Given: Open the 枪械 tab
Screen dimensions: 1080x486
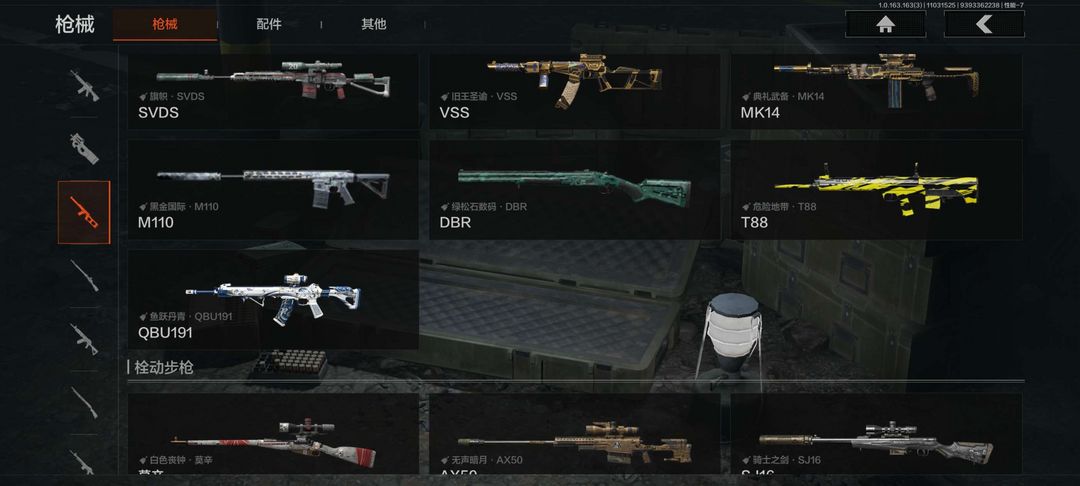Looking at the screenshot, I should coord(165,24).
